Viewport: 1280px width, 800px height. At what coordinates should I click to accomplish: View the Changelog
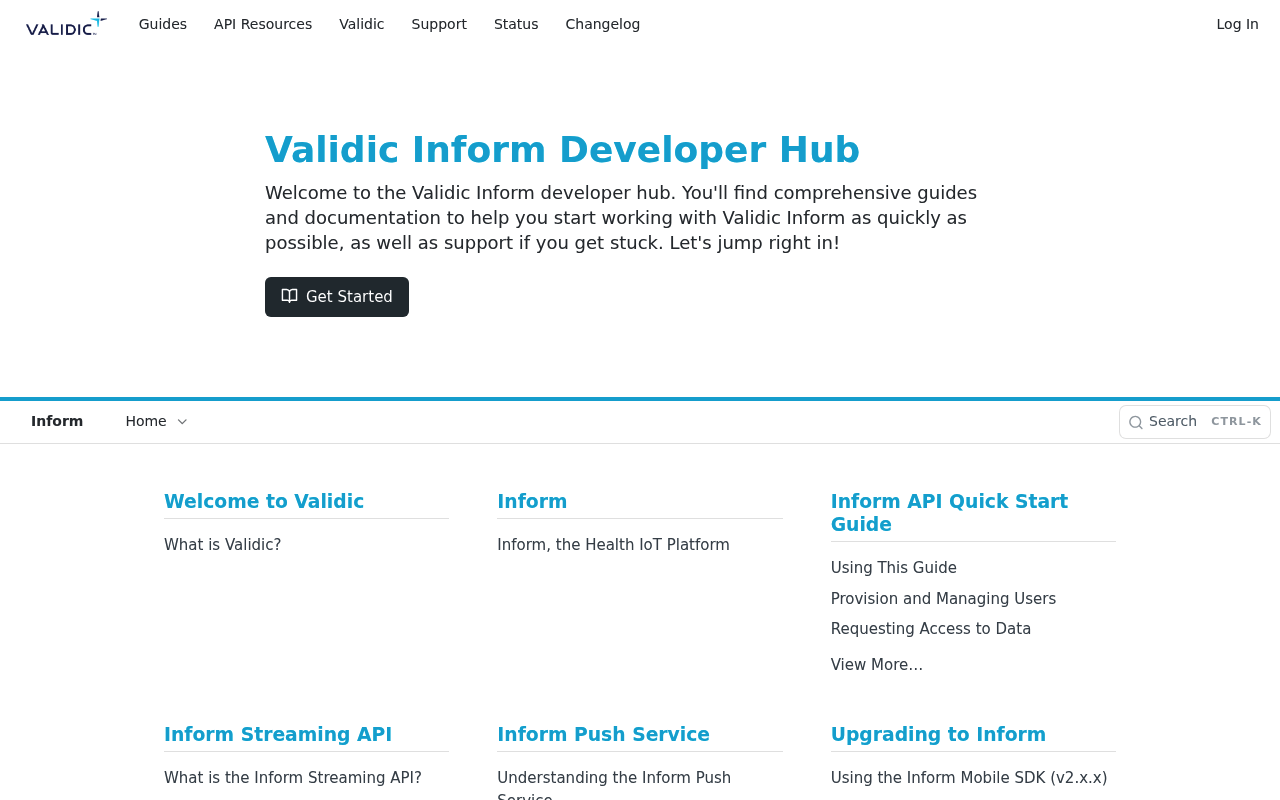pos(603,24)
